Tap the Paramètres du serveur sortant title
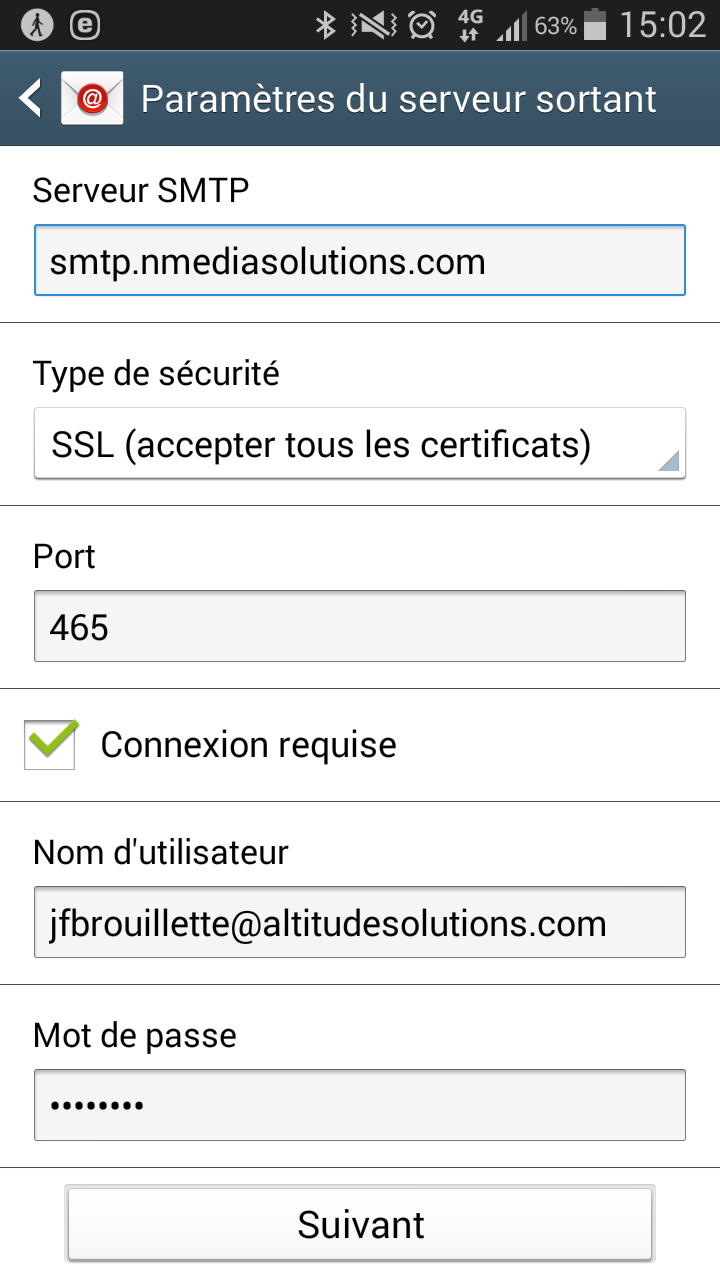720x1280 pixels. (x=399, y=99)
